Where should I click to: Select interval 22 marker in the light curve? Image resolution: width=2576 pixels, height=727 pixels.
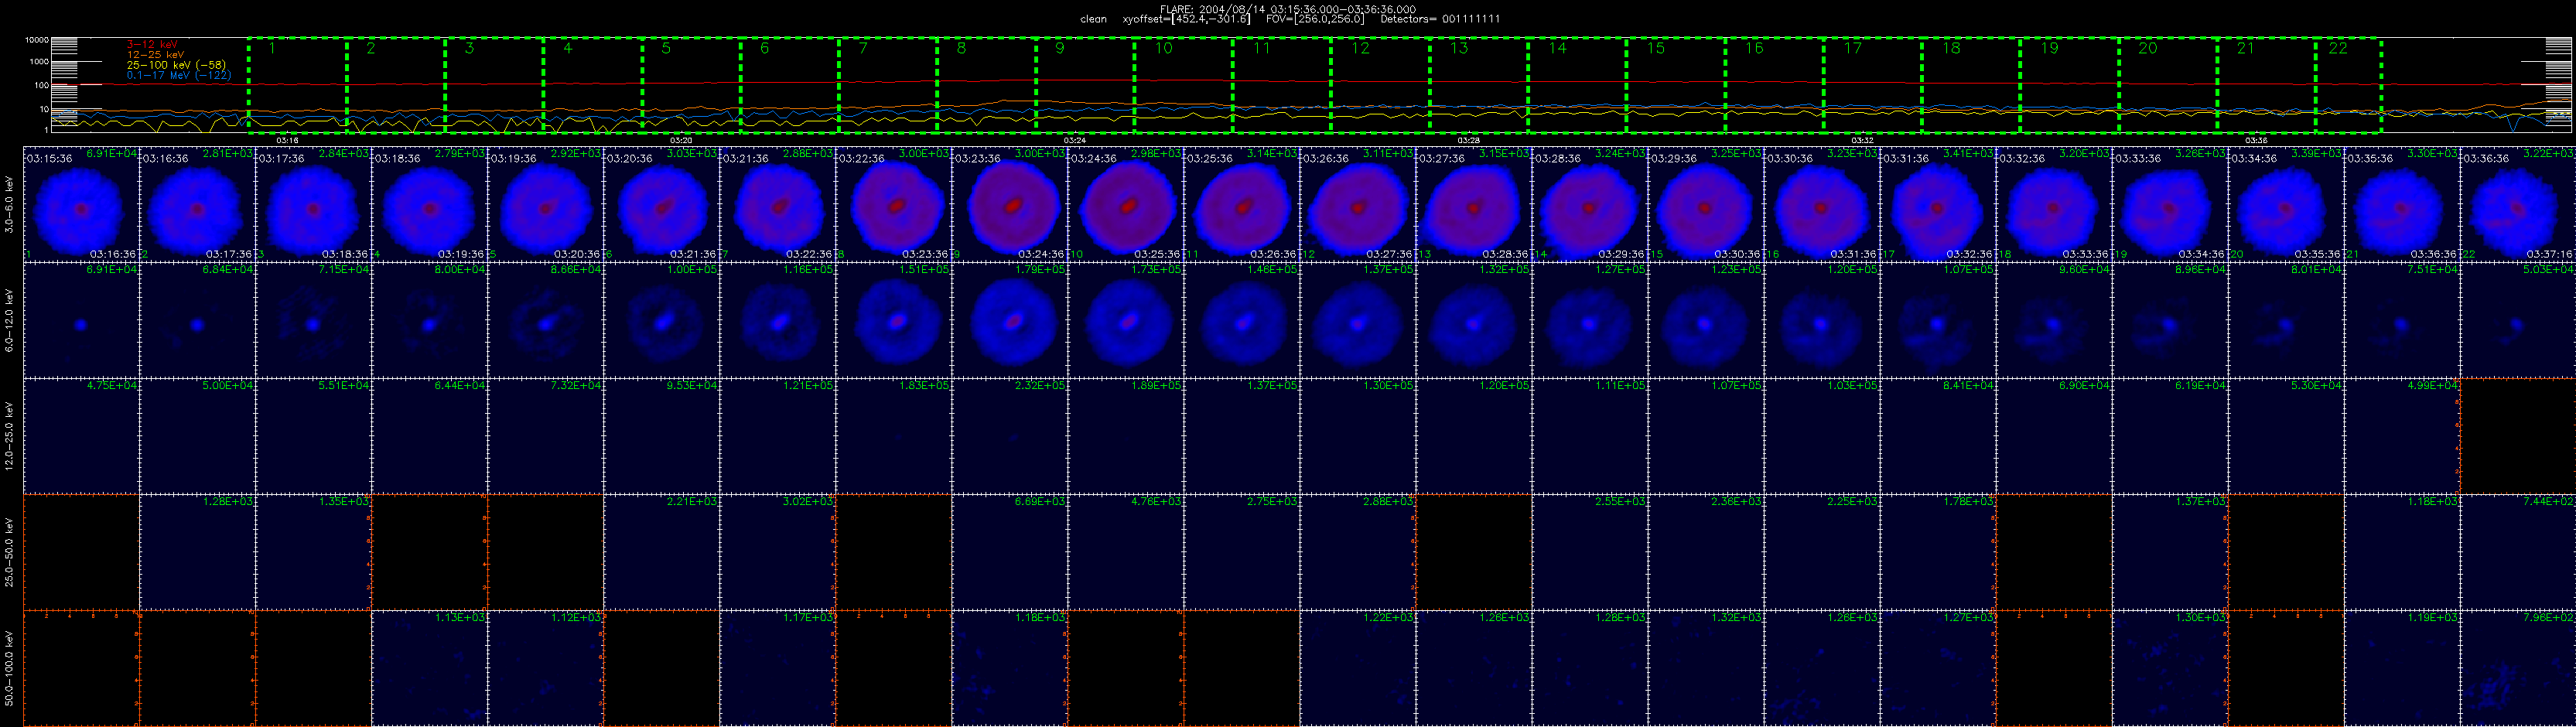[2338, 48]
